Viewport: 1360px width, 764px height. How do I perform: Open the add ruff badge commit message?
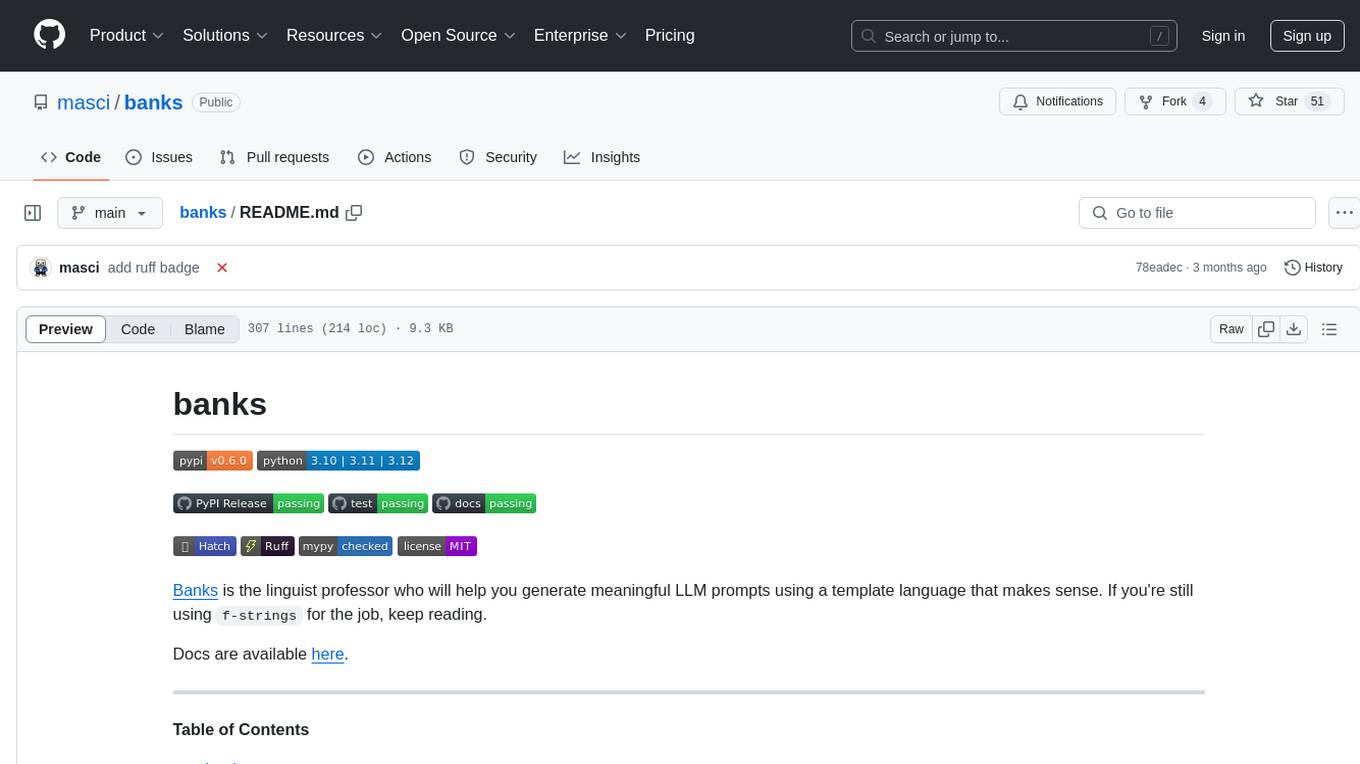point(154,267)
